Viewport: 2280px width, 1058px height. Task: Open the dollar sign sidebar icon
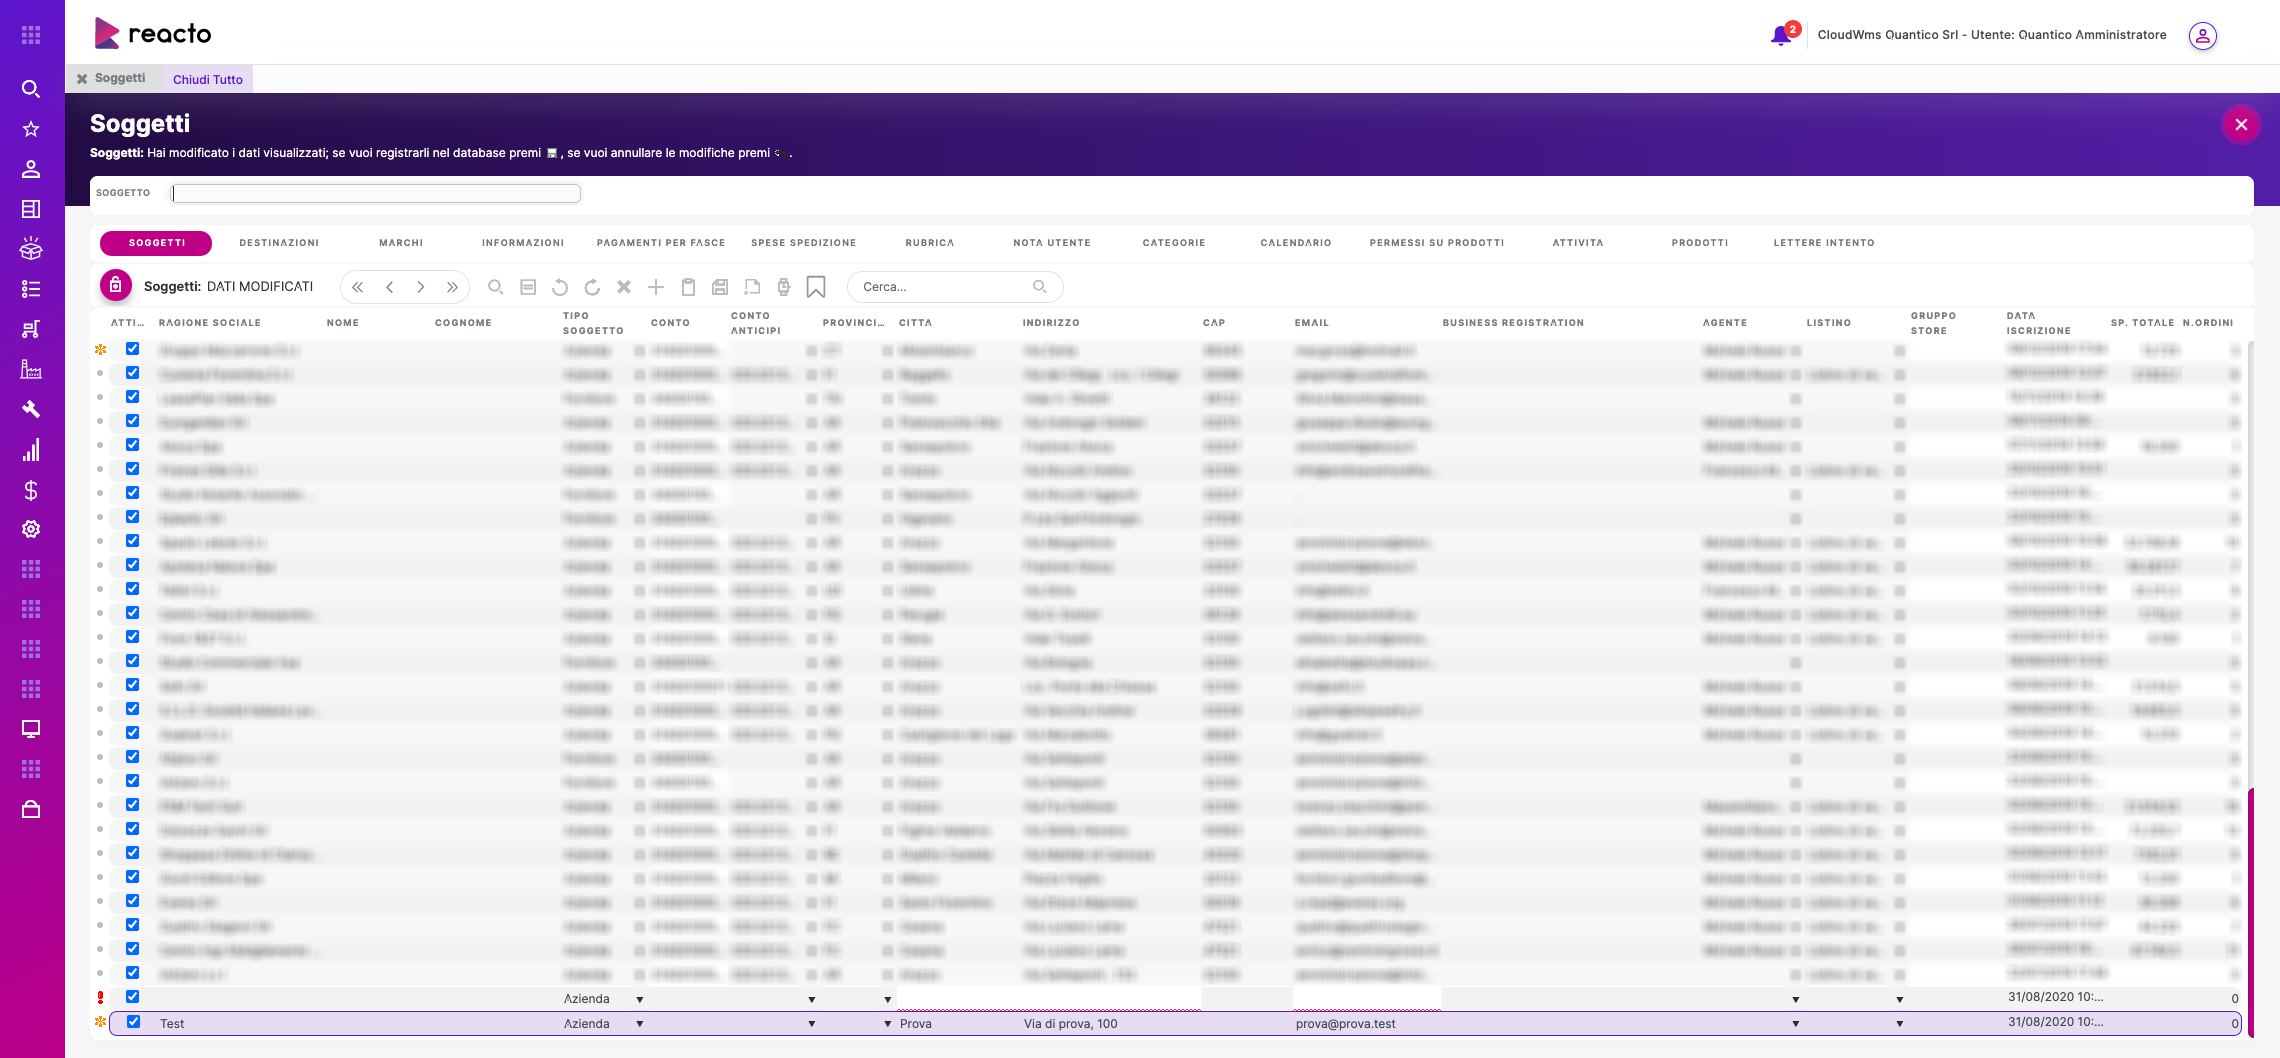click(x=31, y=490)
